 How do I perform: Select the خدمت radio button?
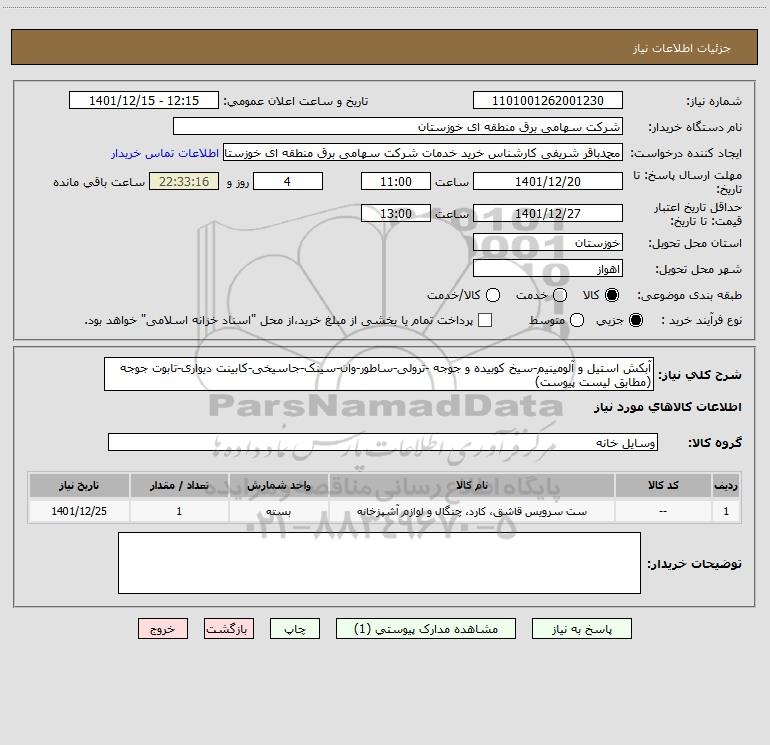point(560,295)
